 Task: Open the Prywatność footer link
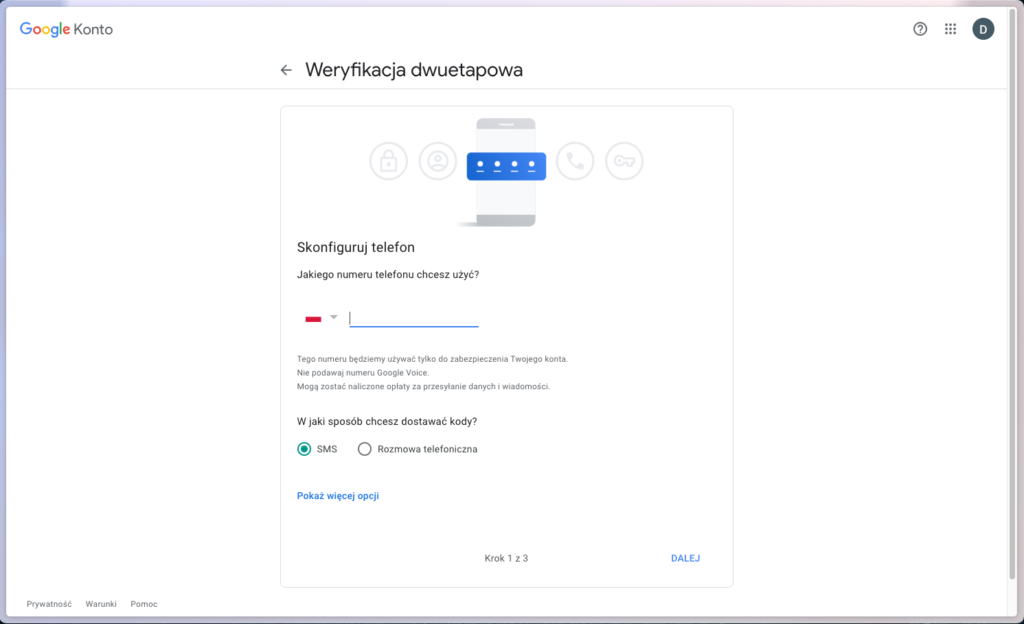(x=49, y=604)
